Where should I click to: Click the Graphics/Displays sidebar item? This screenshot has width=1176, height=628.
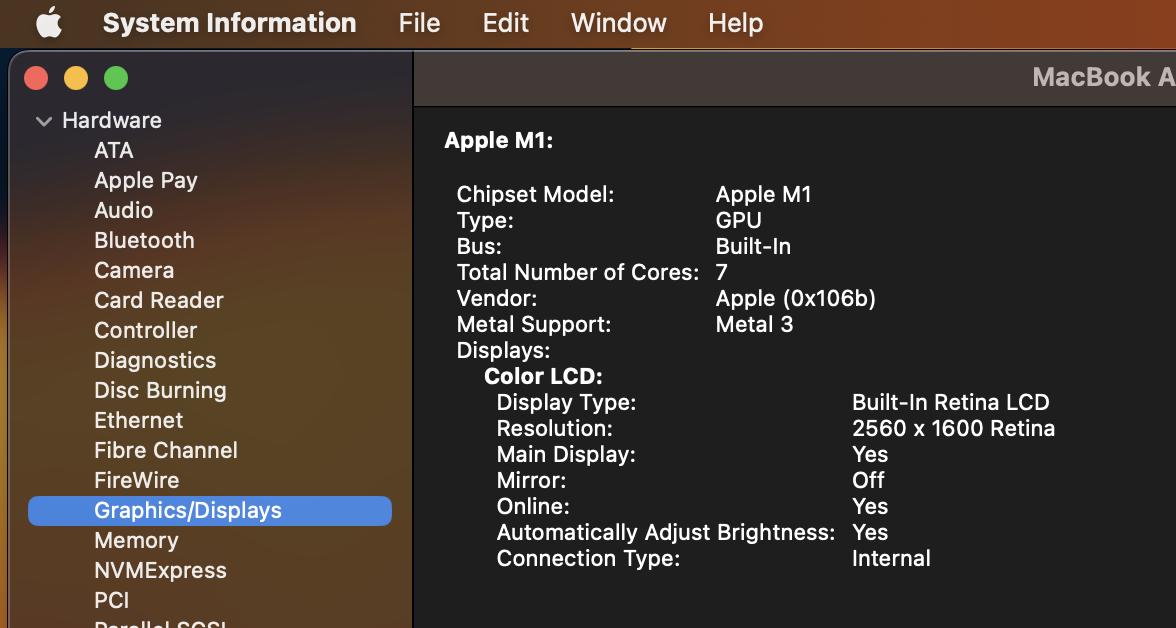click(x=188, y=510)
